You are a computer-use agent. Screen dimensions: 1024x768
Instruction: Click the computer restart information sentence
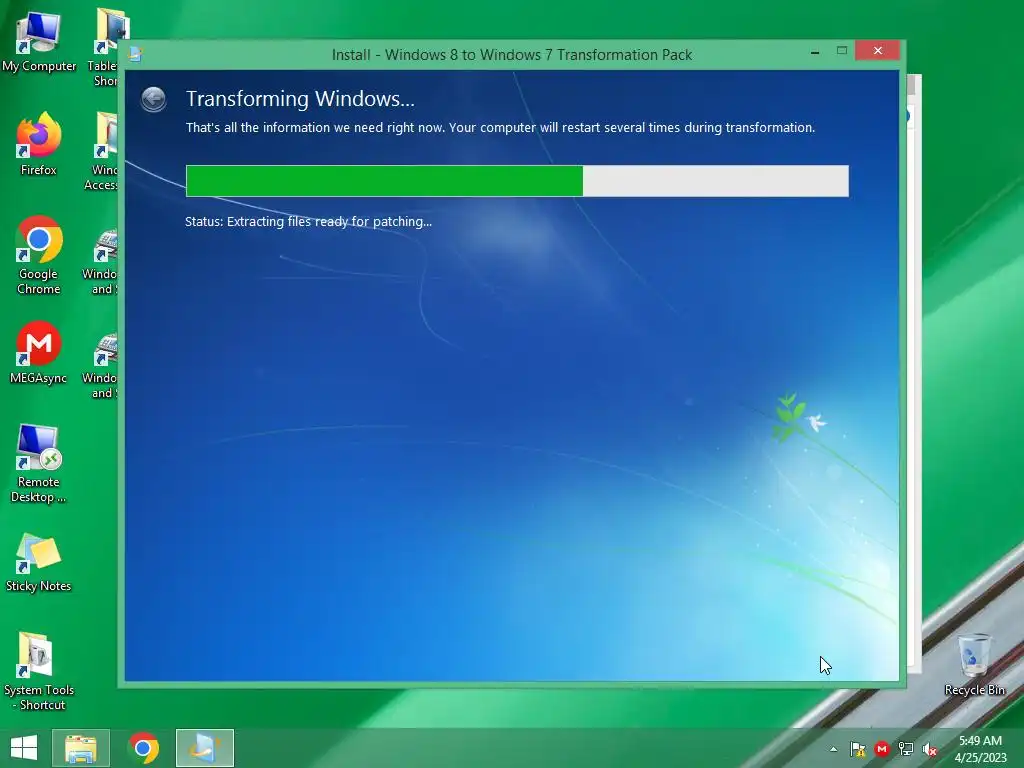pos(500,127)
